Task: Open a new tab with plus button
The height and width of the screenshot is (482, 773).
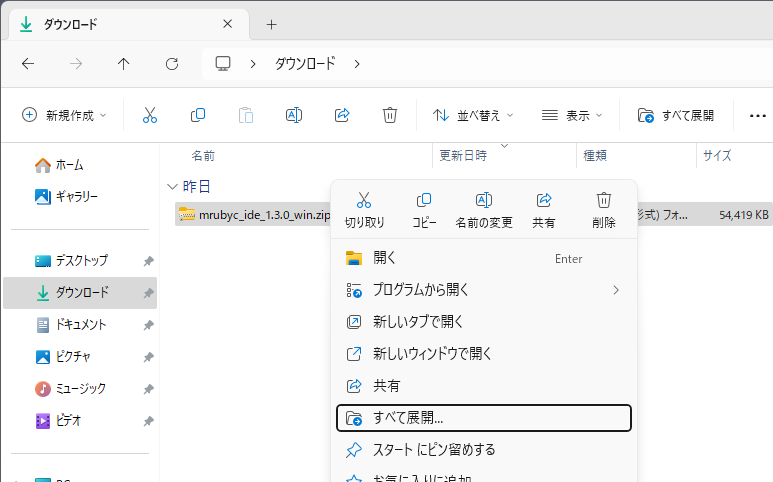Action: 271,24
